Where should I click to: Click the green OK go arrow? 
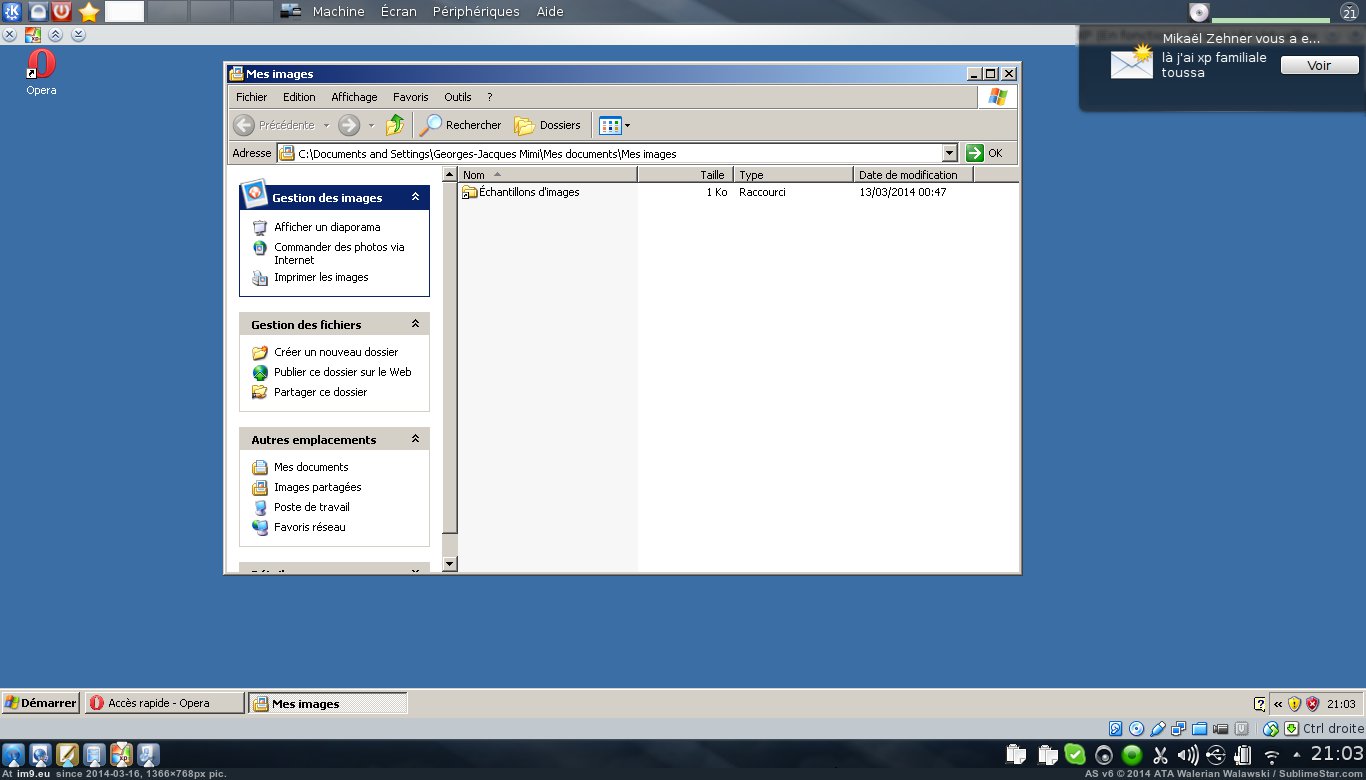[x=975, y=153]
